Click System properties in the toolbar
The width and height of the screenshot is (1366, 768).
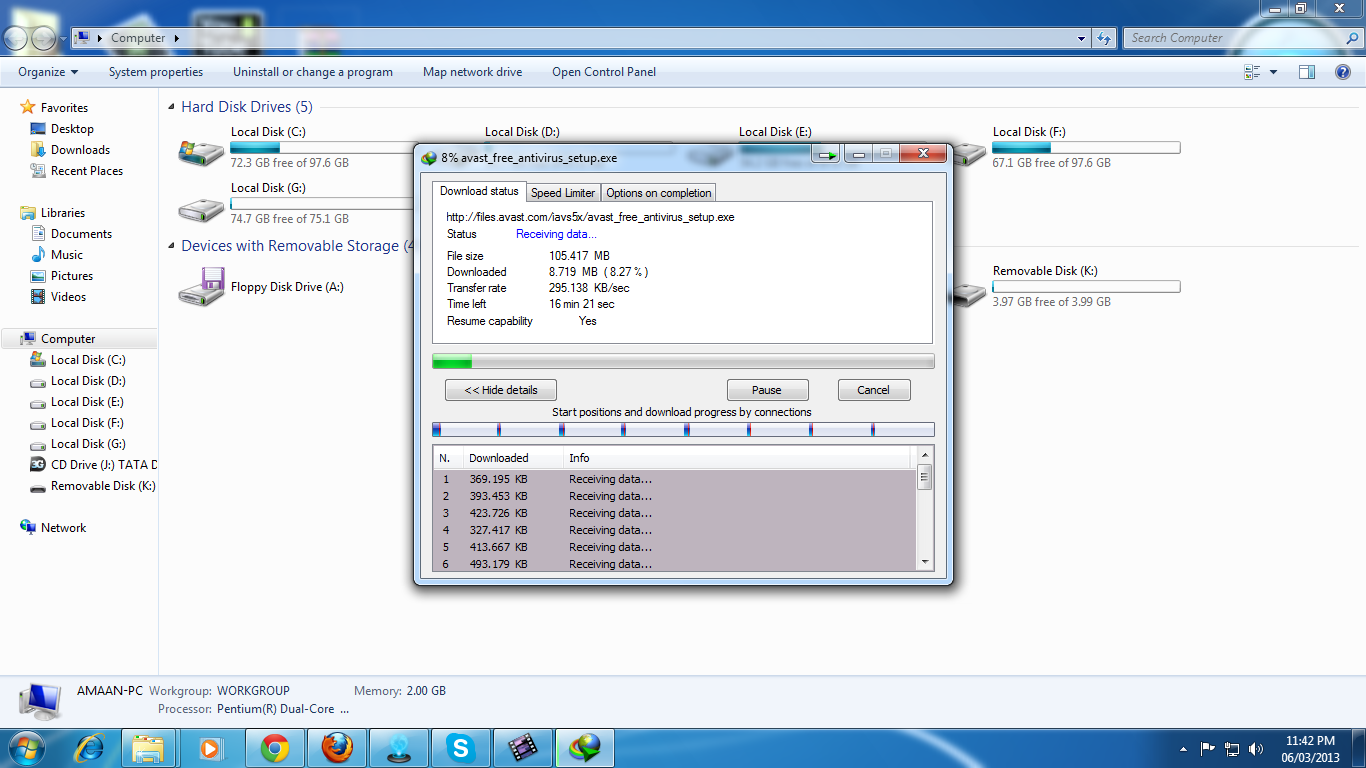[156, 72]
